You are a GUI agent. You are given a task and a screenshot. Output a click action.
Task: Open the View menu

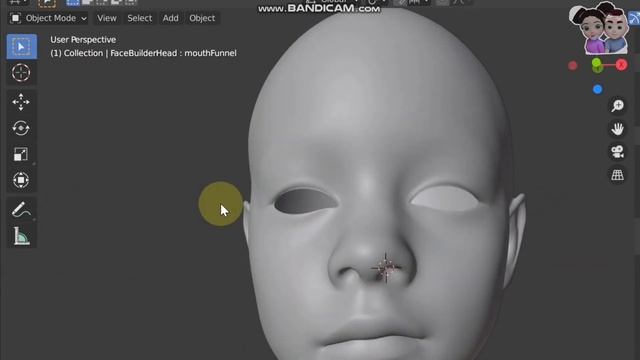click(x=107, y=18)
